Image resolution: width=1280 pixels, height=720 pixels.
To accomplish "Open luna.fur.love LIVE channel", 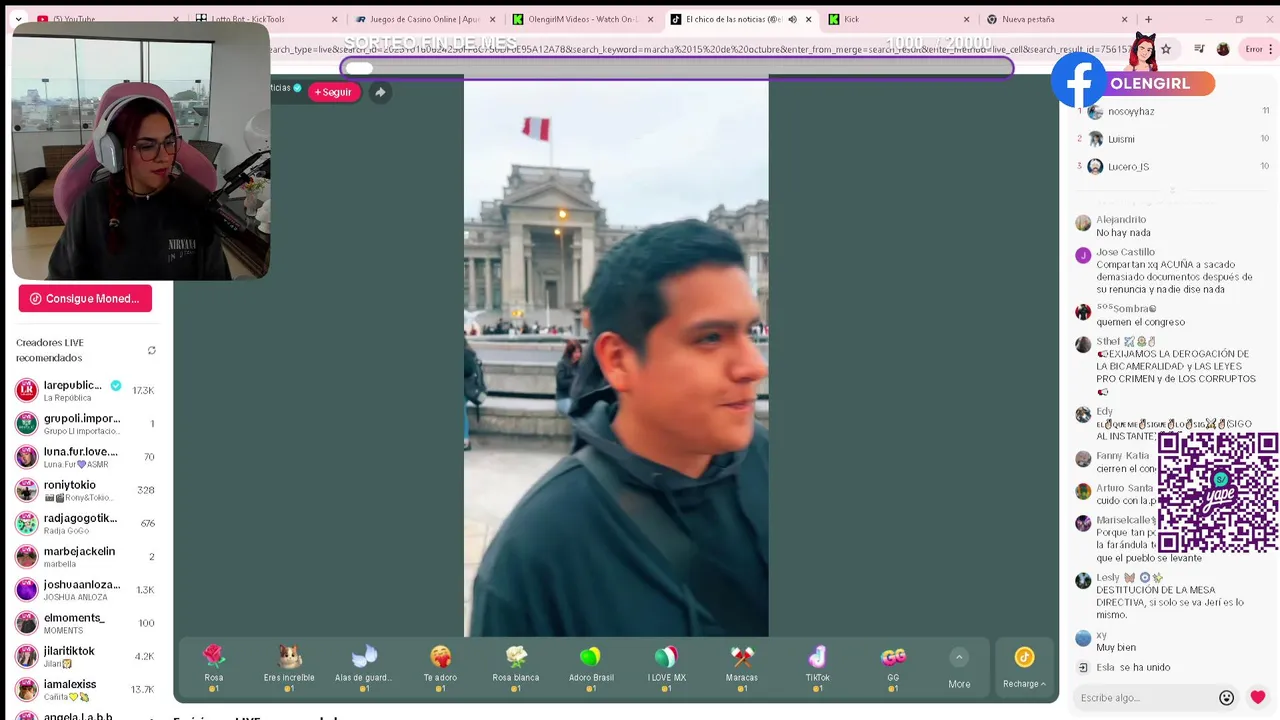I will [86, 457].
